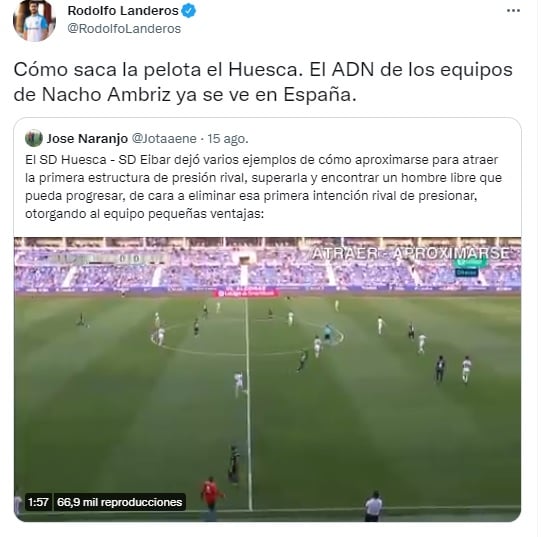Click the broadcaster logo in video

pyautogui.click(x=470, y=267)
